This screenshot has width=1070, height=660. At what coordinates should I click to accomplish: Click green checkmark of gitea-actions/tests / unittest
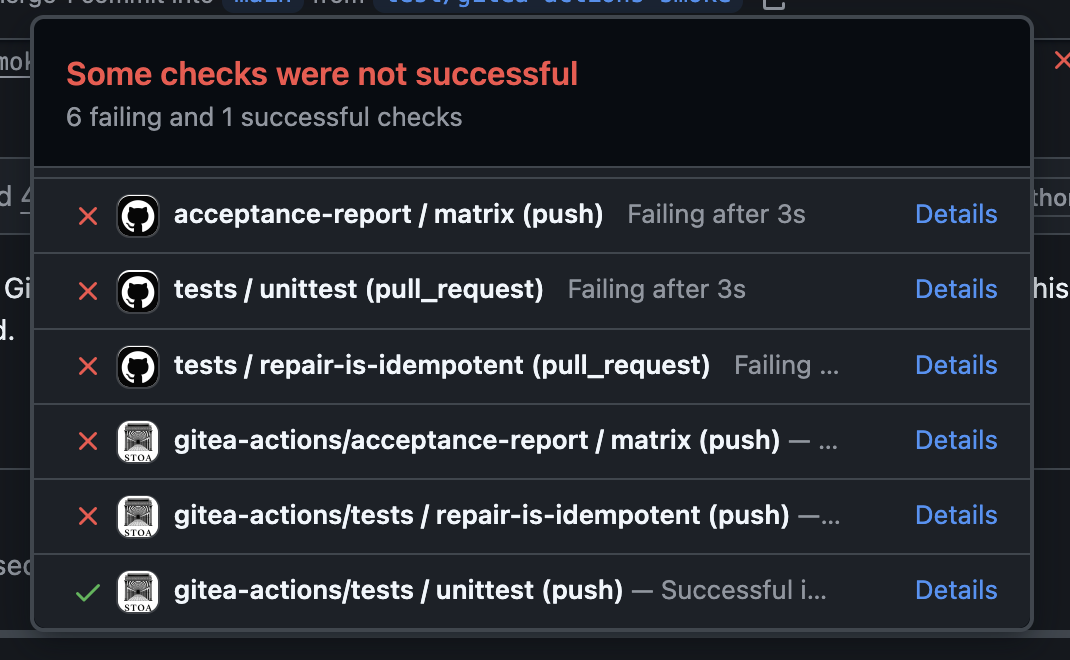88,592
